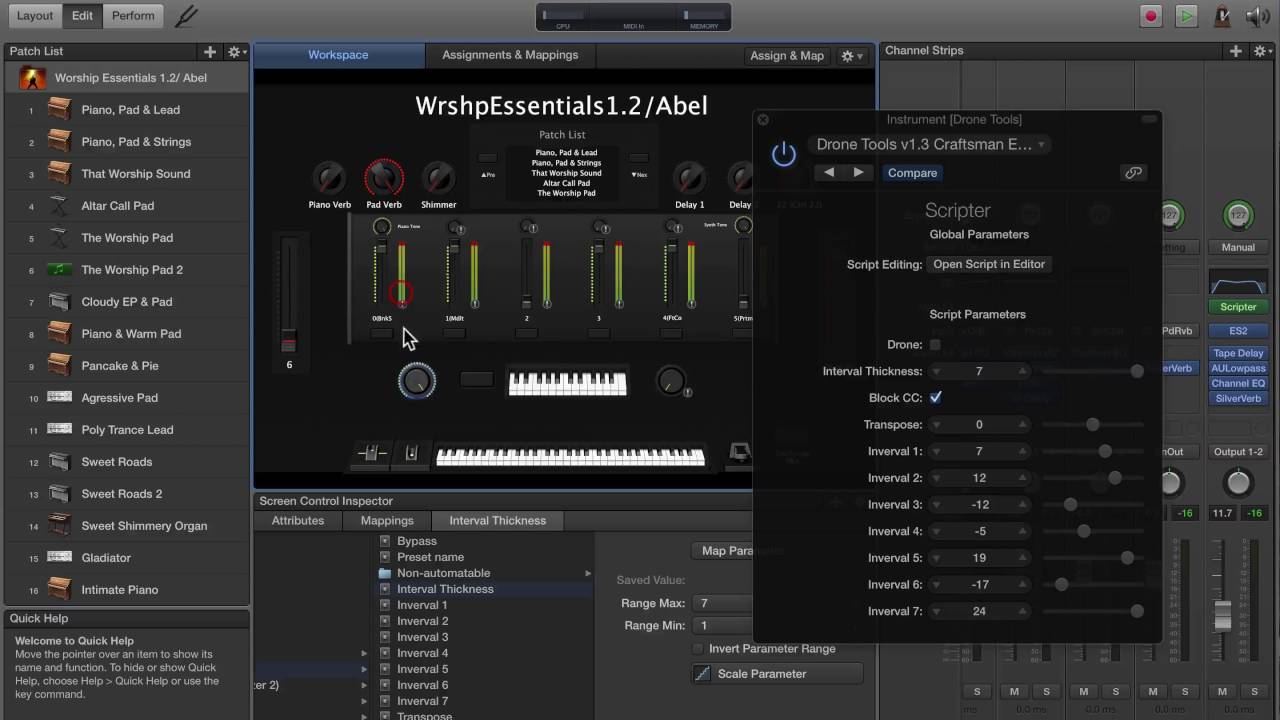Image resolution: width=1280 pixels, height=720 pixels.
Task: Click the Range Min input field
Action: 722,625
